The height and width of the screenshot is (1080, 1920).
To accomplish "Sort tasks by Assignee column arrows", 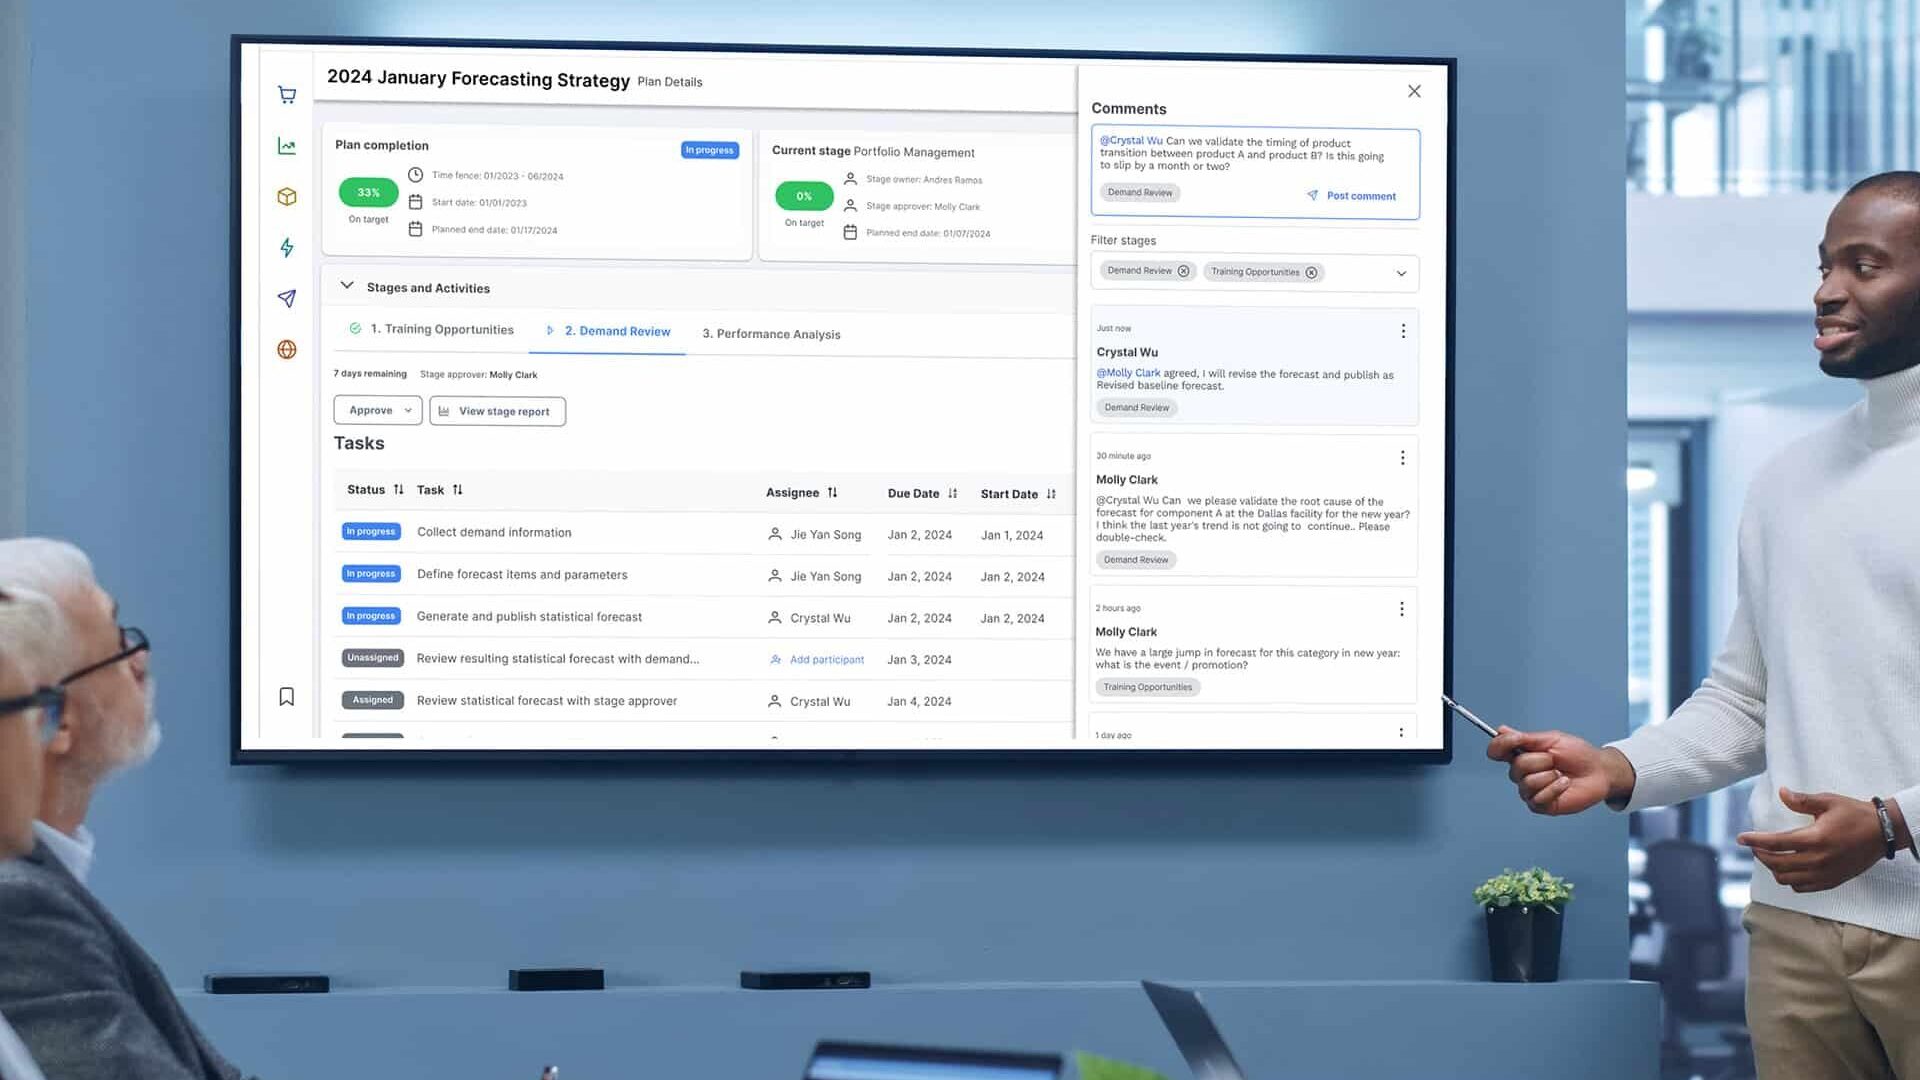I will click(832, 492).
